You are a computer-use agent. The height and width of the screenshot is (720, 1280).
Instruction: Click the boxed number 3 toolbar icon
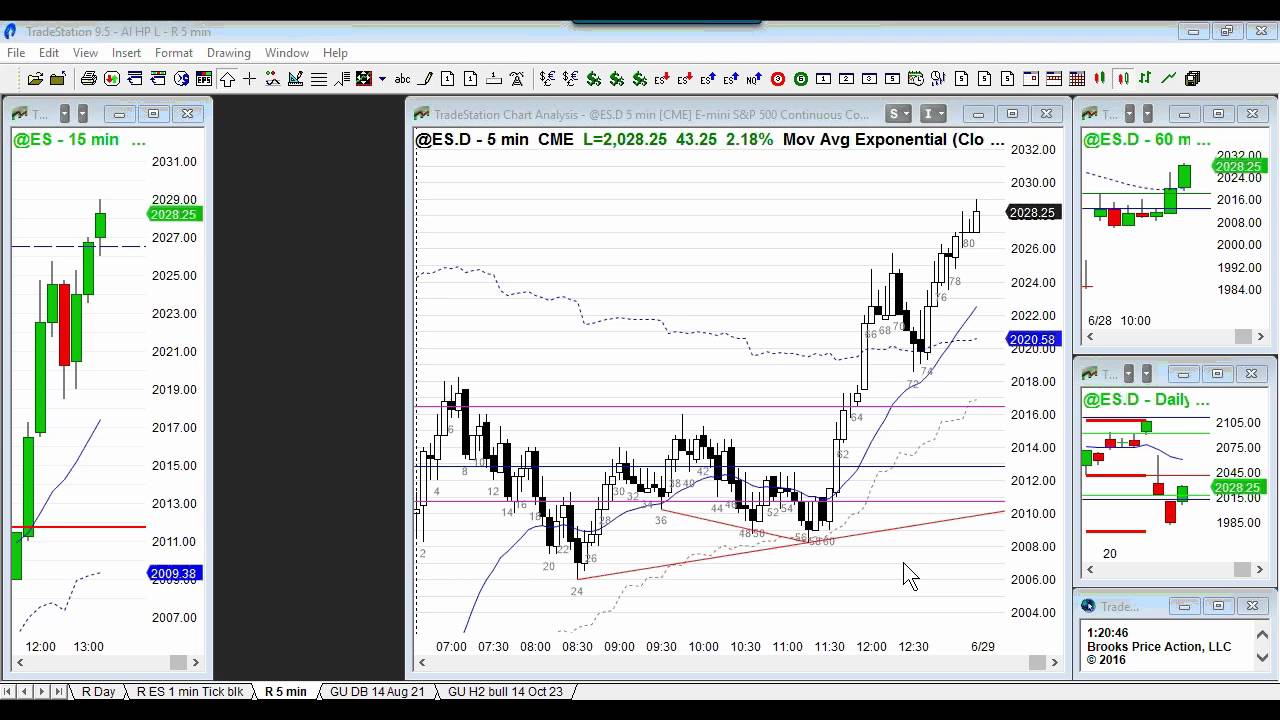(x=869, y=79)
